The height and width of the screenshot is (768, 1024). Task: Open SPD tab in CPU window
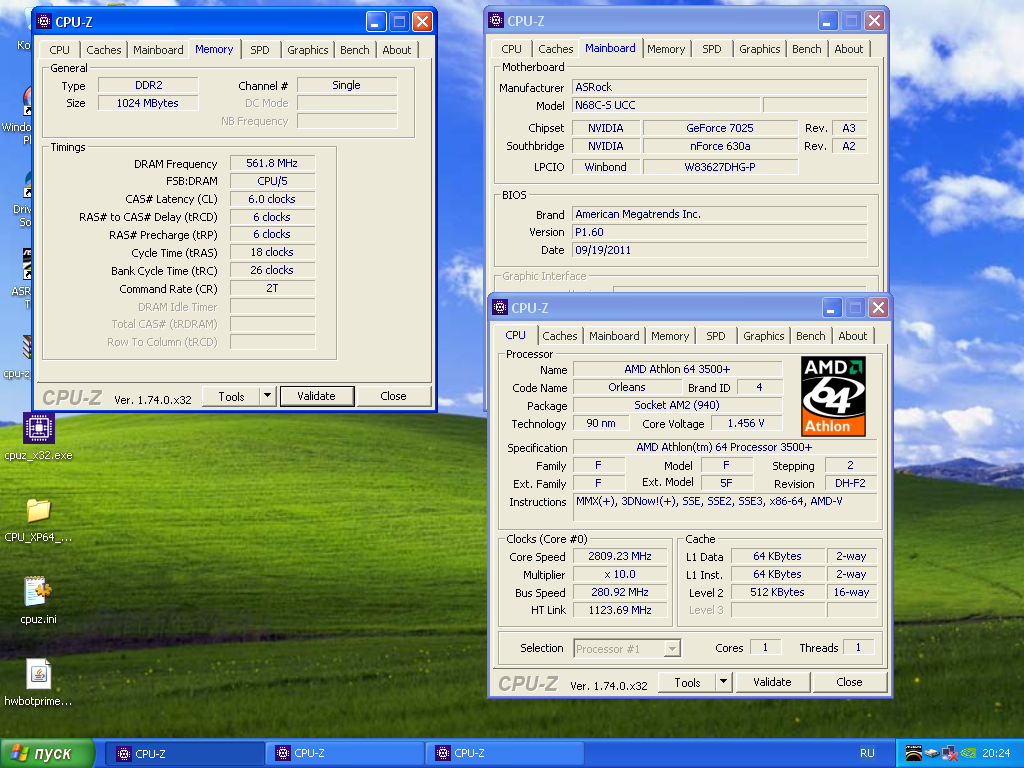(716, 336)
